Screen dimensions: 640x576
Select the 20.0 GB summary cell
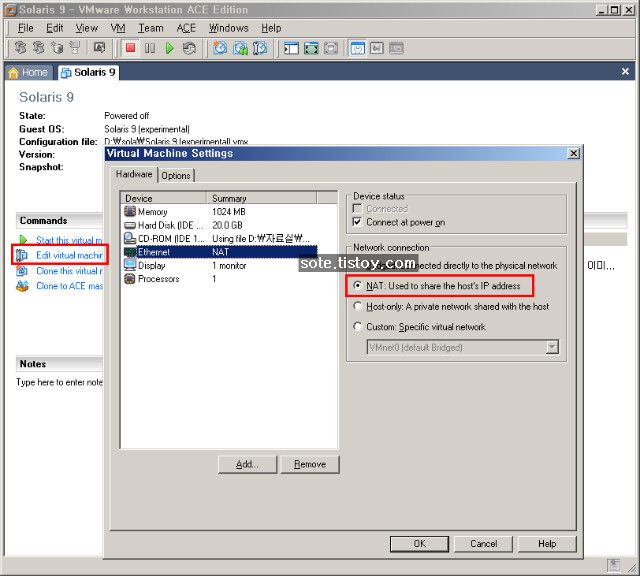pyautogui.click(x=227, y=225)
